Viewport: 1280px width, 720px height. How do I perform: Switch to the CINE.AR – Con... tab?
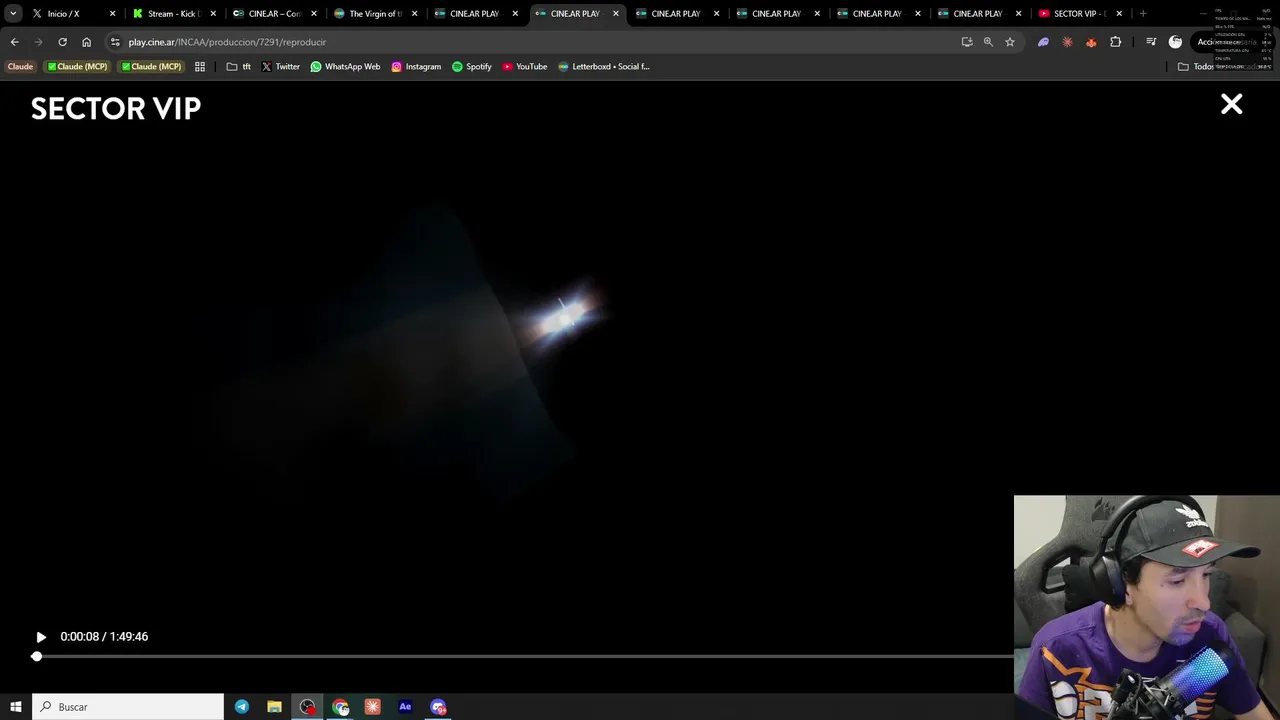[274, 14]
